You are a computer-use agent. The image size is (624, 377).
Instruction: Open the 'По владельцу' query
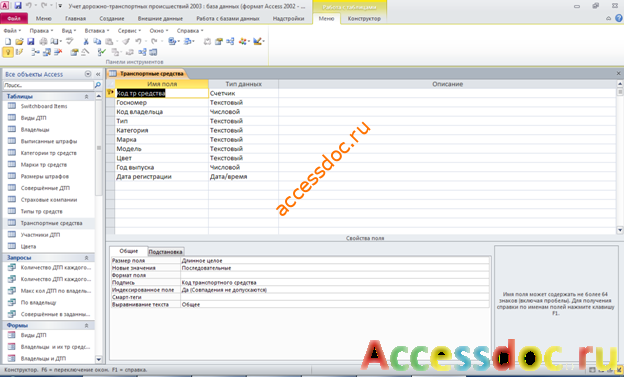click(x=38, y=303)
